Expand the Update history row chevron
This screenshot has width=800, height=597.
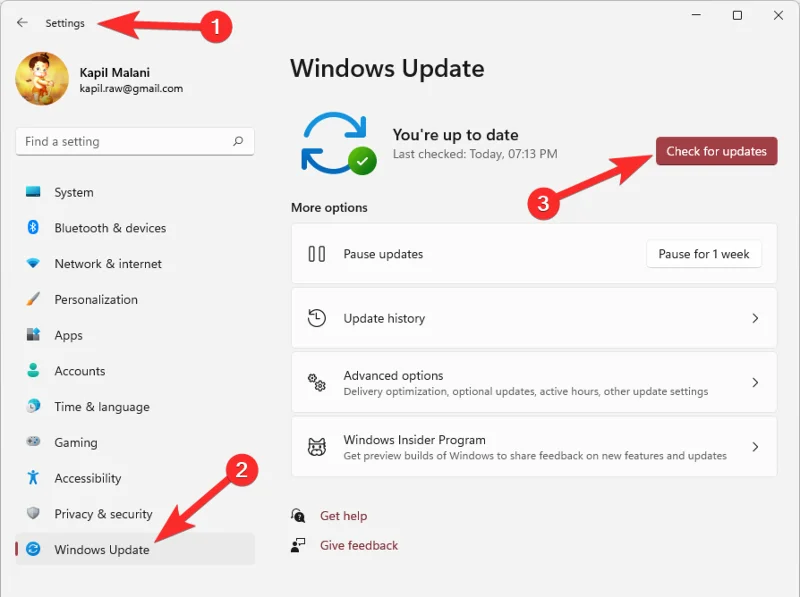(x=758, y=317)
